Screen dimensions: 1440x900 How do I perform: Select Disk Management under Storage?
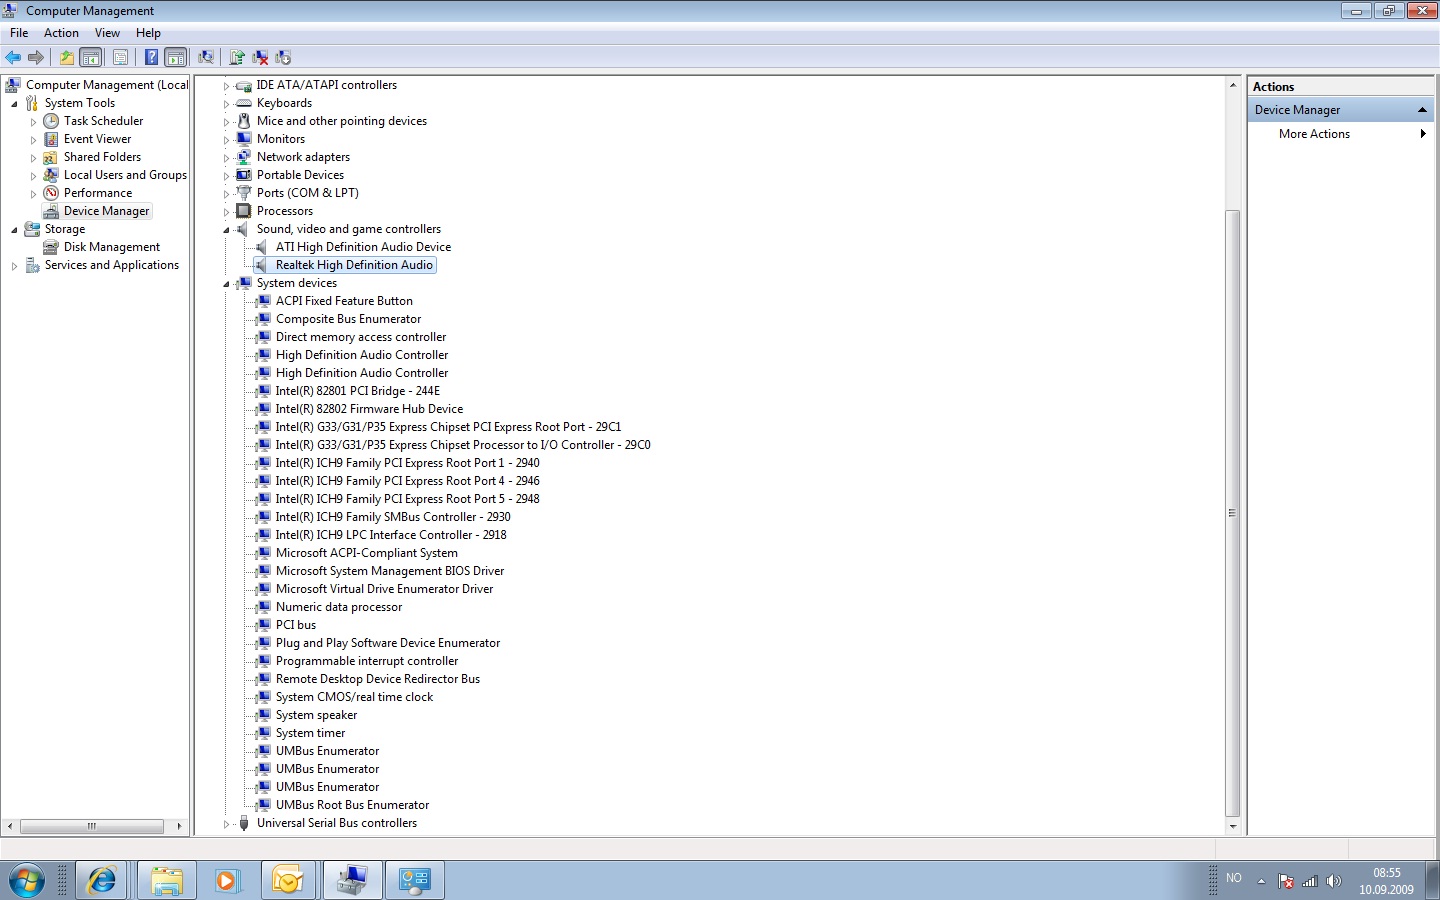tap(111, 247)
